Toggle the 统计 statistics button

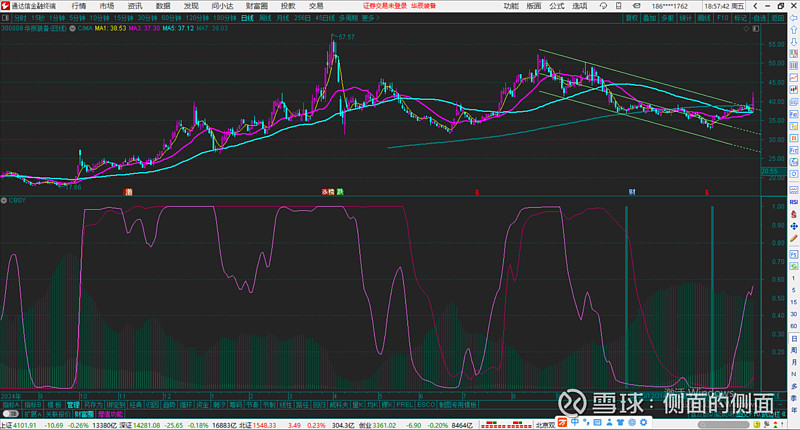pos(686,18)
